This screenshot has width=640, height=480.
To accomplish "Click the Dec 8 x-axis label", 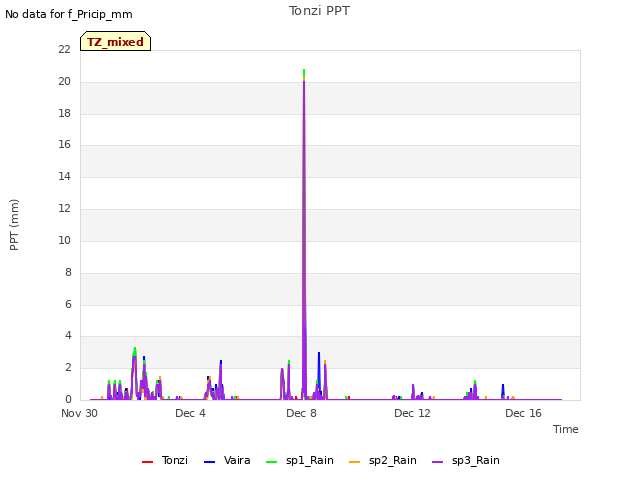I will tap(301, 413).
